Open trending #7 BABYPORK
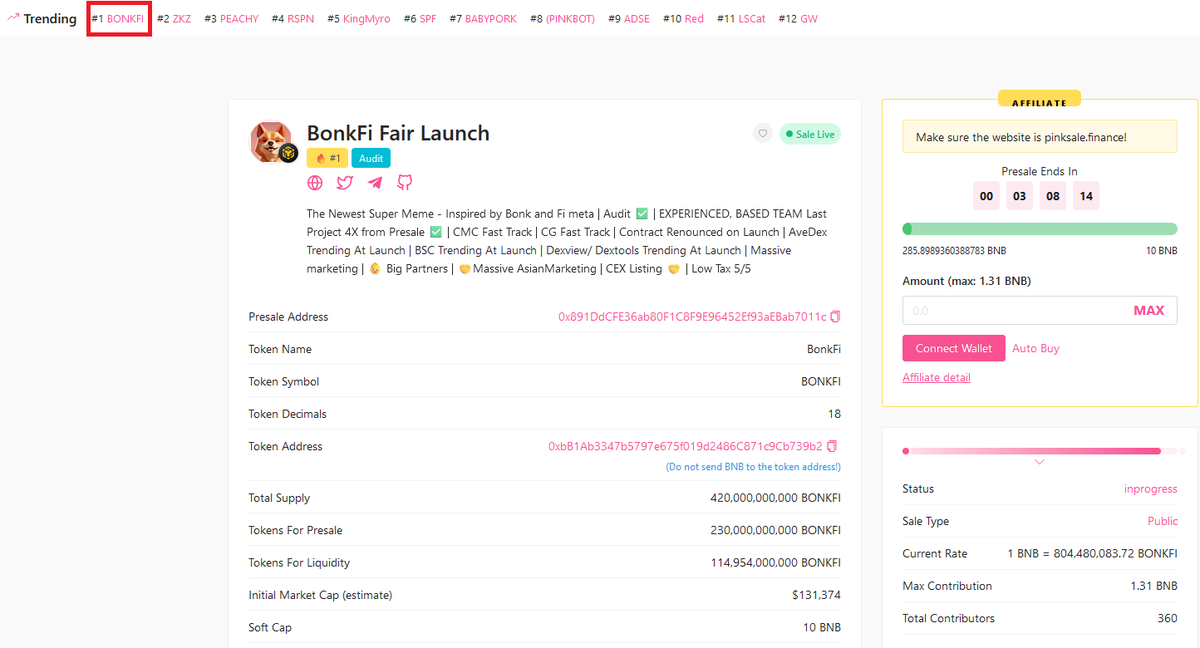This screenshot has width=1200, height=648. (483, 19)
